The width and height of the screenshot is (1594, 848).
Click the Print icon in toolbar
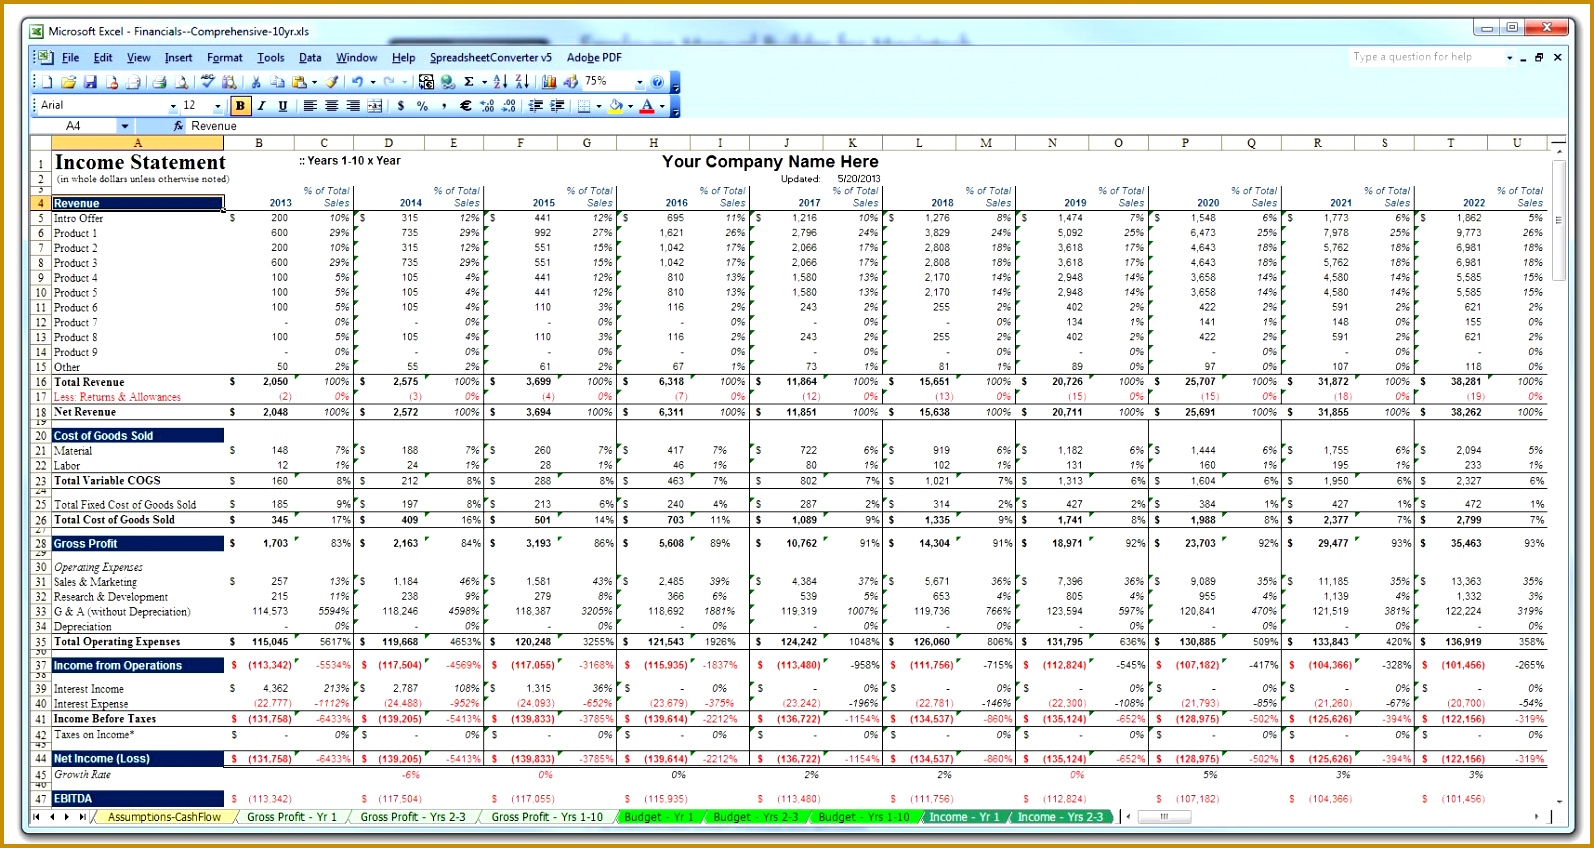tap(159, 82)
